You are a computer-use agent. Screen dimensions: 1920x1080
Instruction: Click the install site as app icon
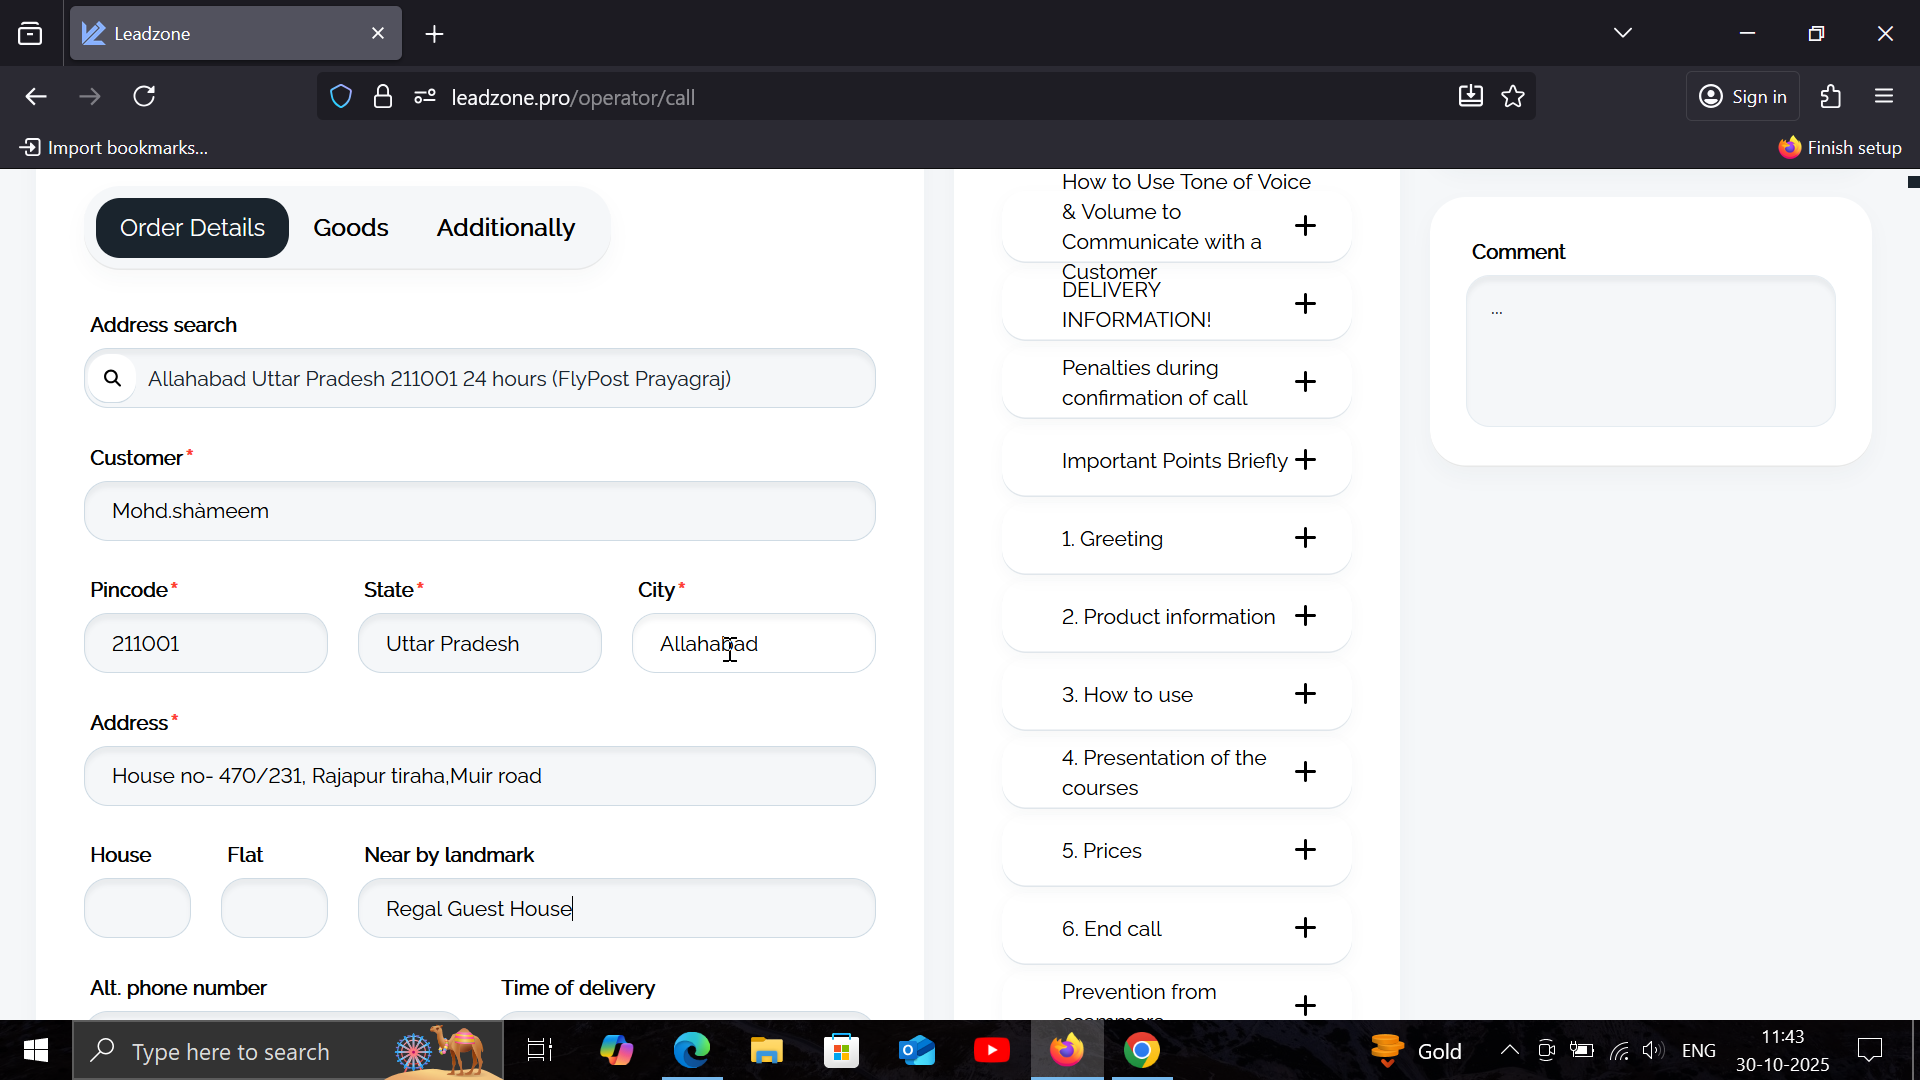coord(1470,97)
